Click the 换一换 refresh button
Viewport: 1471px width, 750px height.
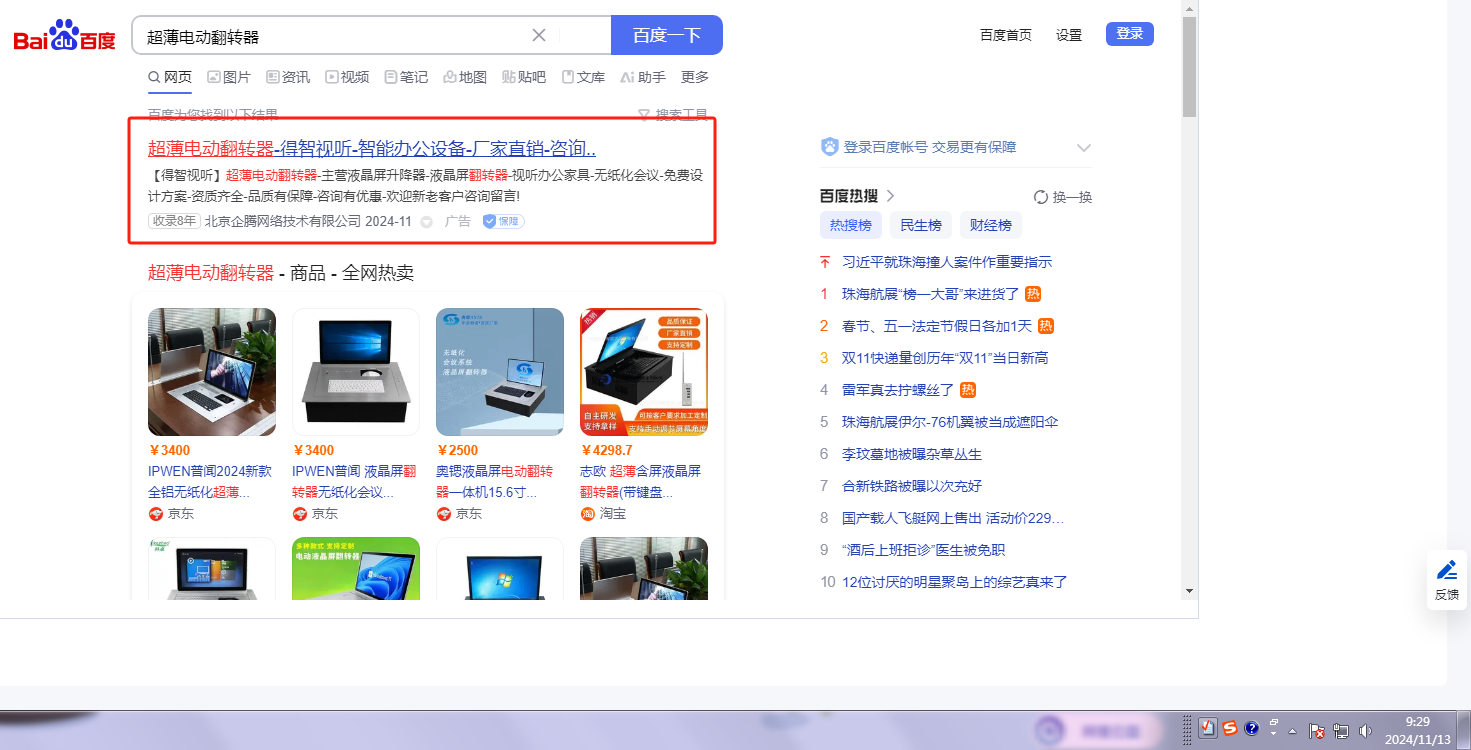point(1063,197)
